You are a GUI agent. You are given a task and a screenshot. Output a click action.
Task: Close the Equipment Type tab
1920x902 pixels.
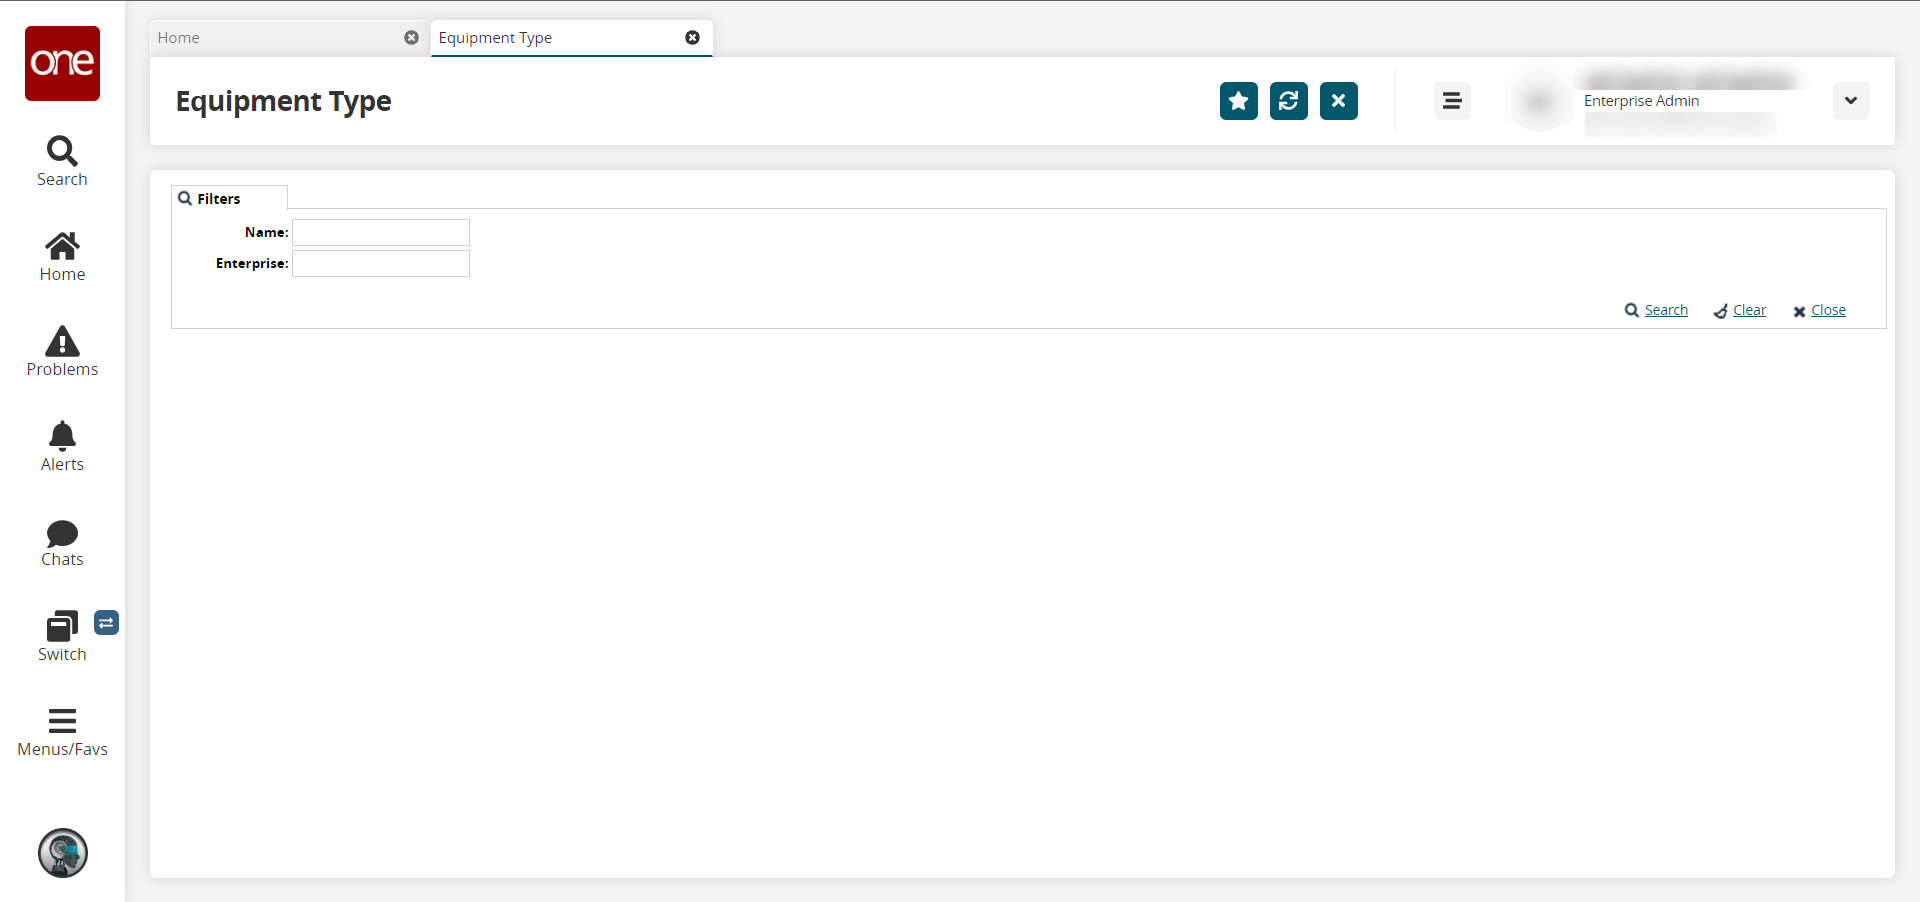pyautogui.click(x=692, y=38)
